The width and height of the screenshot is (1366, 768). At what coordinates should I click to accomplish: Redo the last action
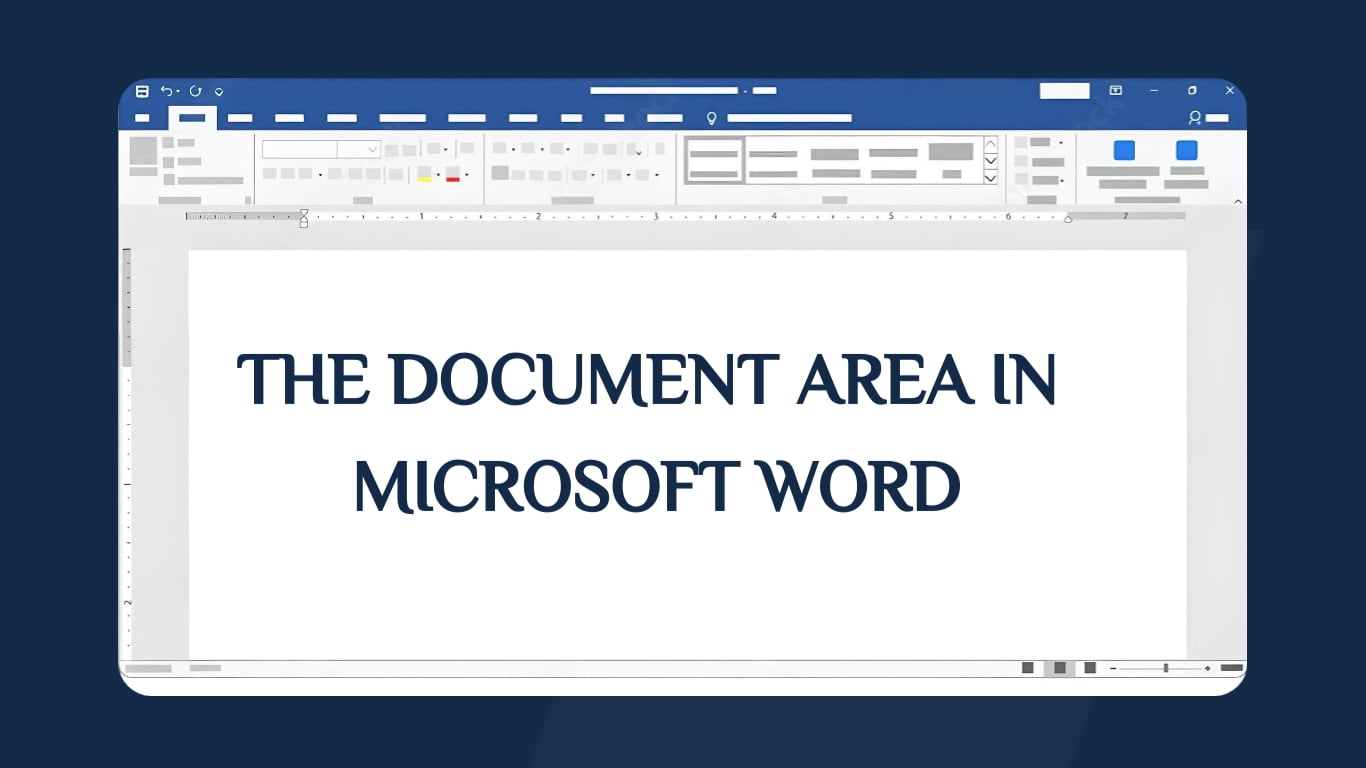(195, 91)
